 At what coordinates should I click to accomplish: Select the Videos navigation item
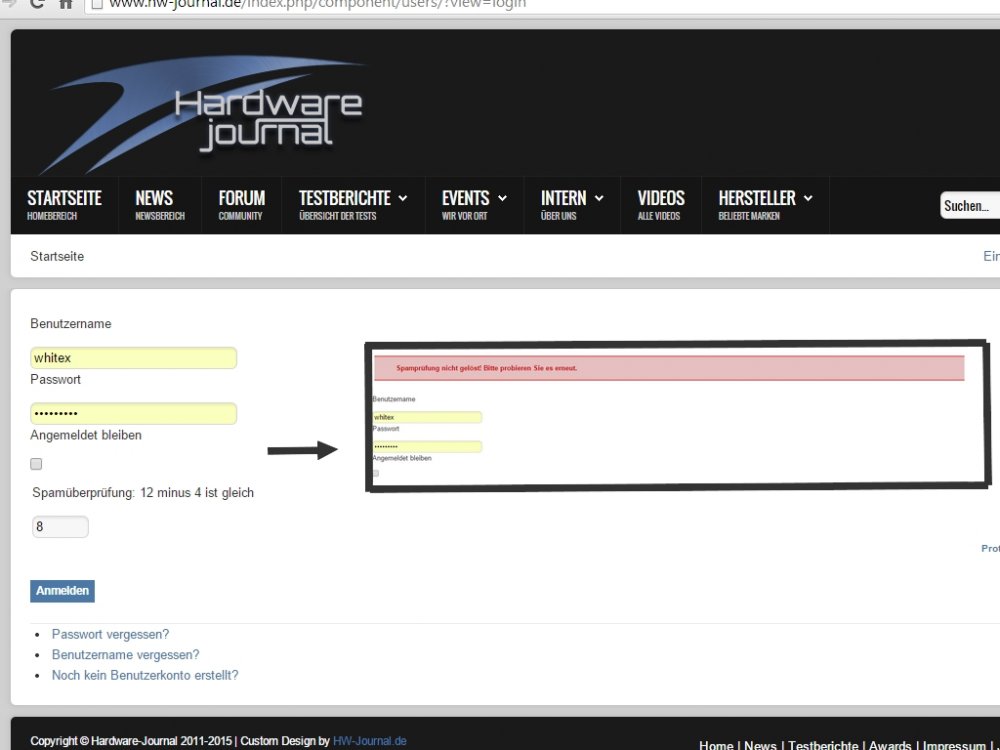(660, 205)
